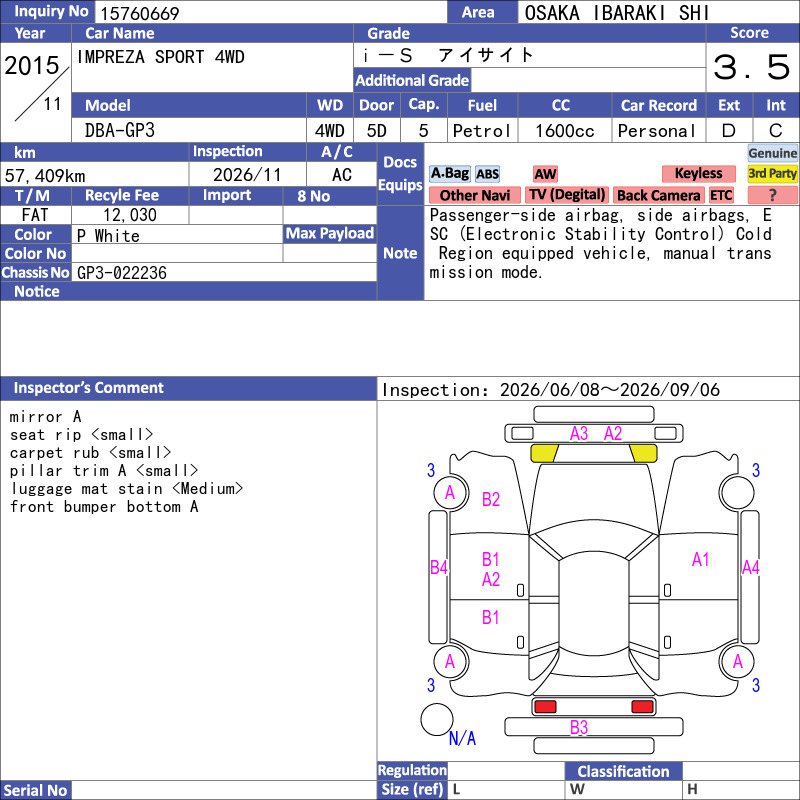This screenshot has width=800, height=800.
Task: Select the Other Navi badge
Action: pyautogui.click(x=474, y=195)
